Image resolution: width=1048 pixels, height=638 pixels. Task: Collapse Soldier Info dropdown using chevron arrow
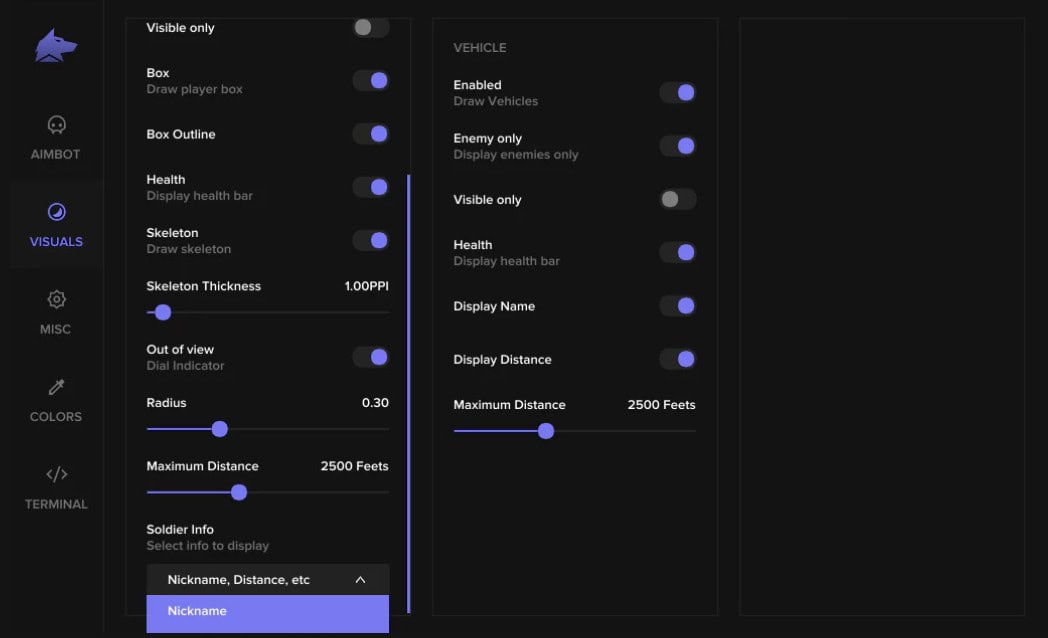point(360,580)
